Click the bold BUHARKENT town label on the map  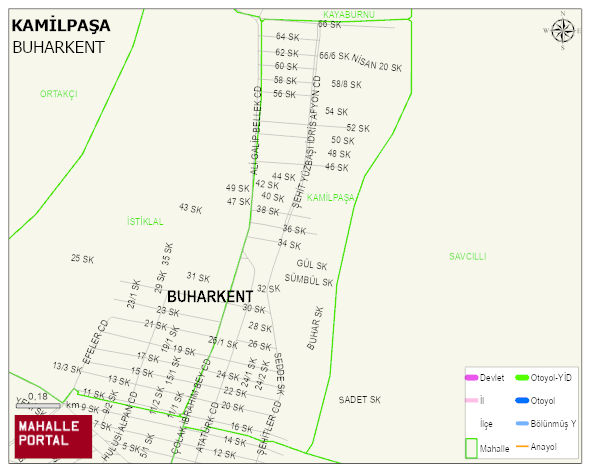coord(210,297)
